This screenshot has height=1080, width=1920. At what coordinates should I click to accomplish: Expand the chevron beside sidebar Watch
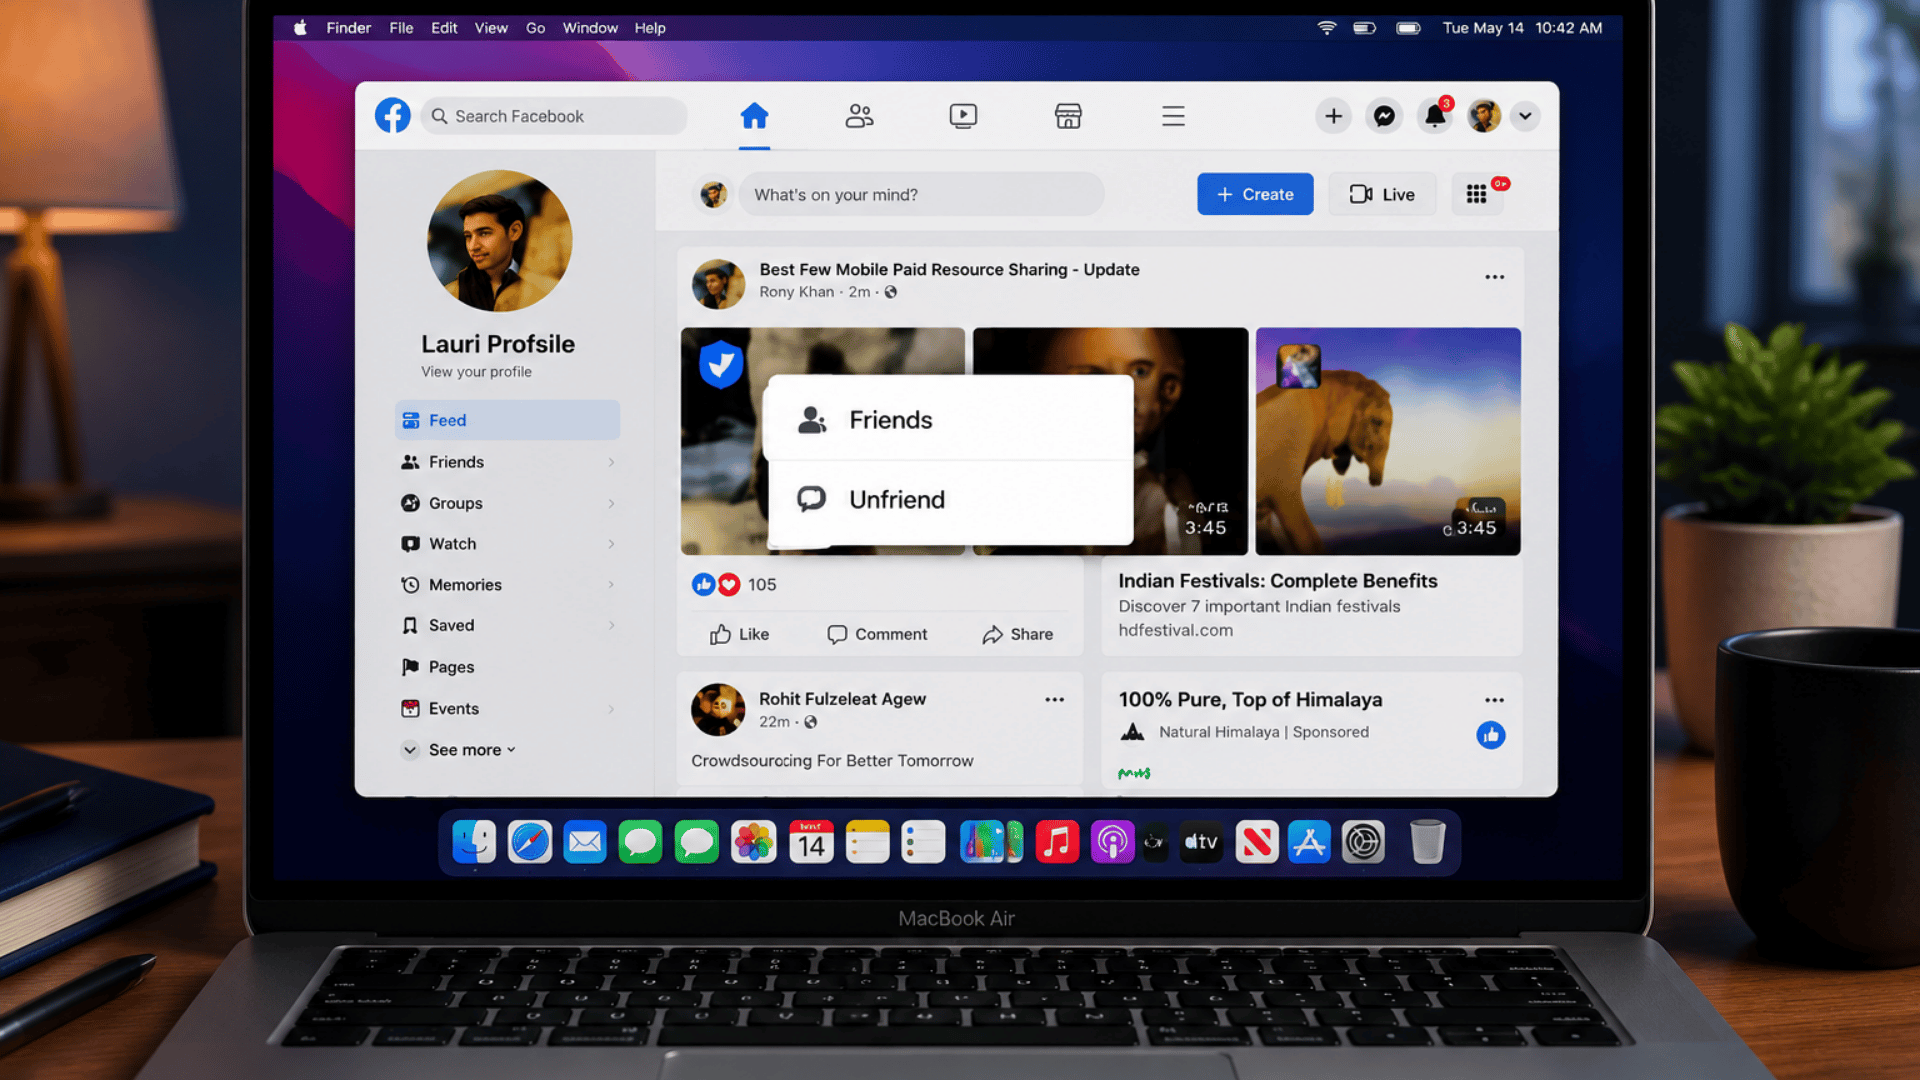point(611,544)
